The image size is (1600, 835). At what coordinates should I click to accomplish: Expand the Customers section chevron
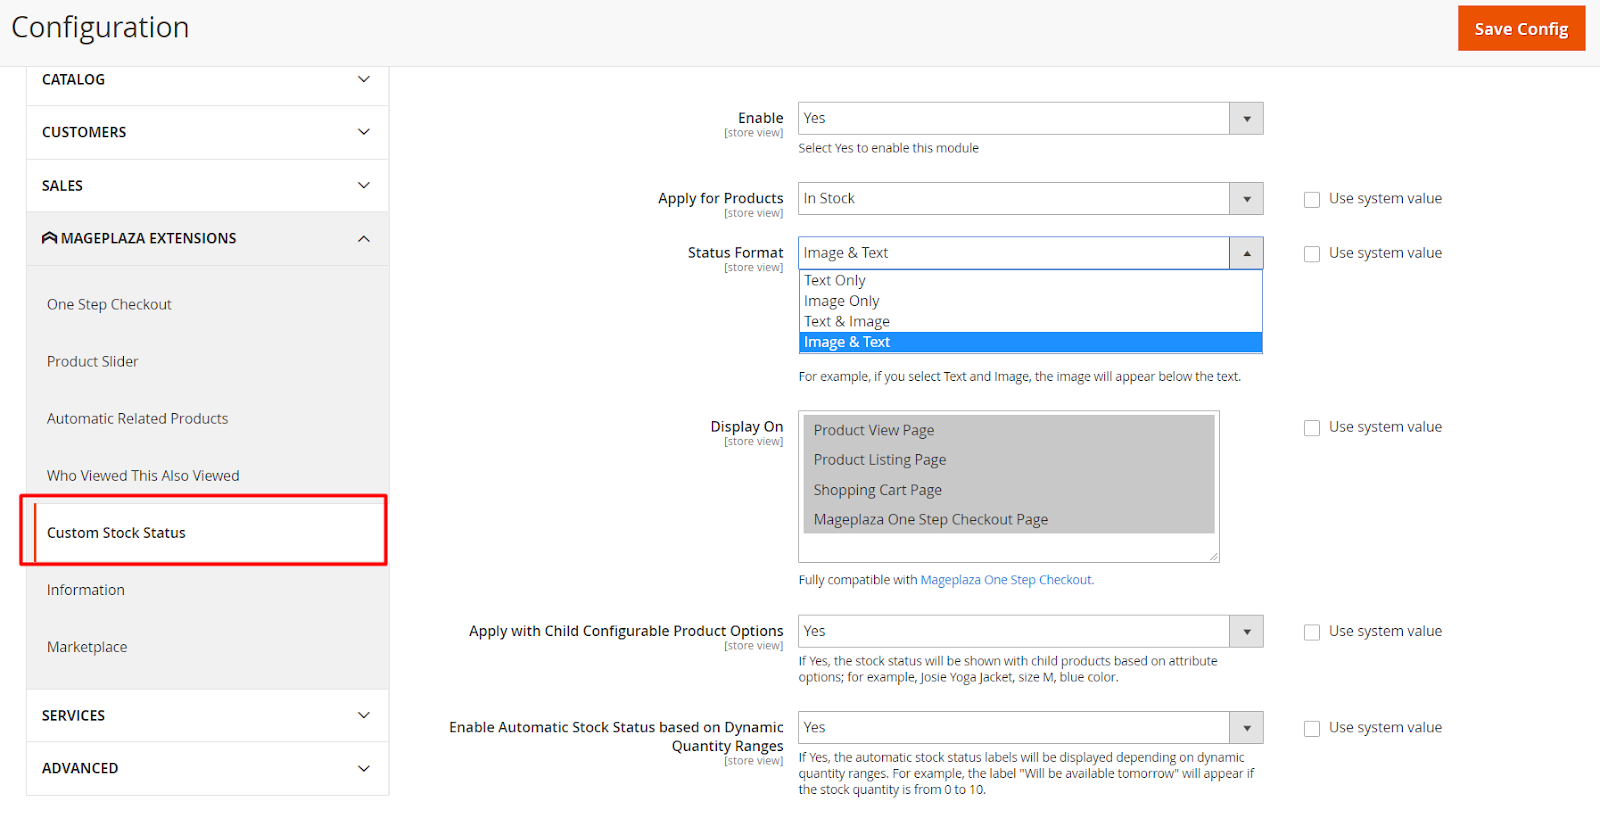(364, 132)
